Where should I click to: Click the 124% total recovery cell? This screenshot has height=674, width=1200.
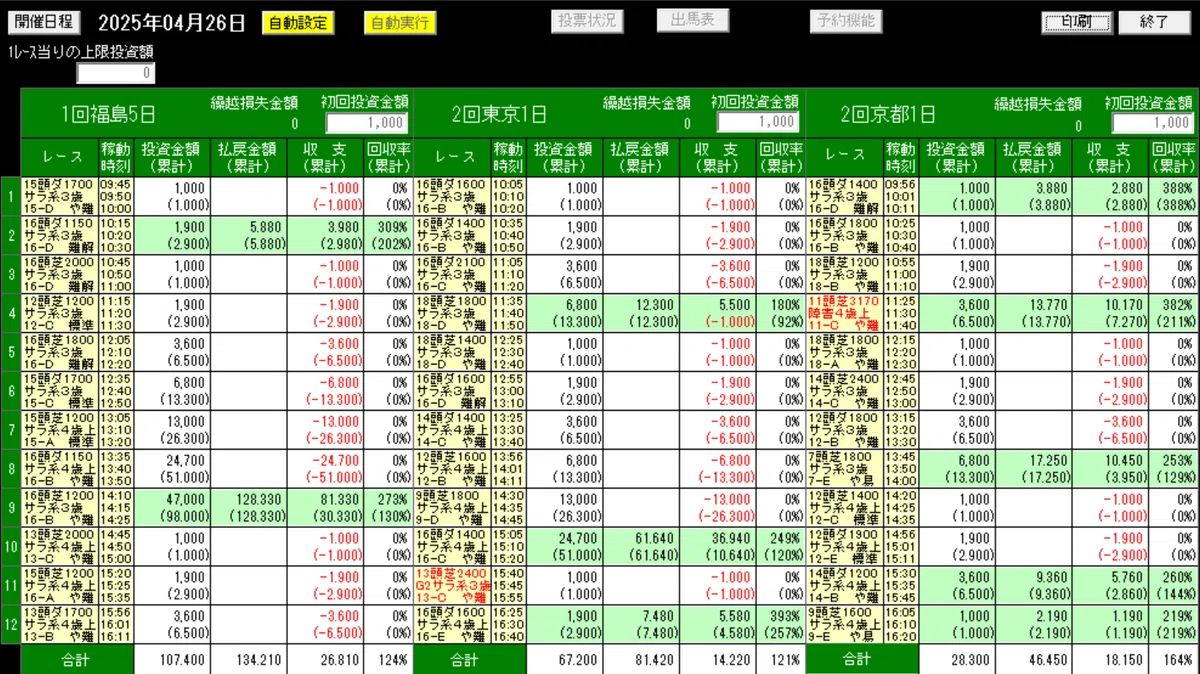pos(388,660)
